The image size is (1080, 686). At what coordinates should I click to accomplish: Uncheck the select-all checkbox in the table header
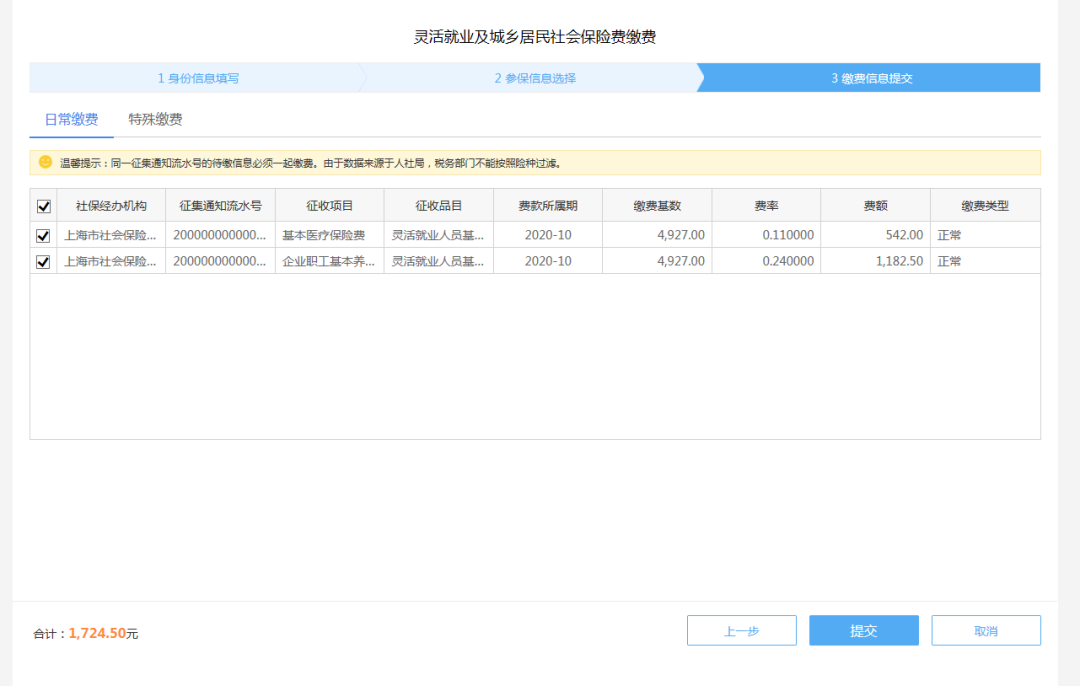44,204
